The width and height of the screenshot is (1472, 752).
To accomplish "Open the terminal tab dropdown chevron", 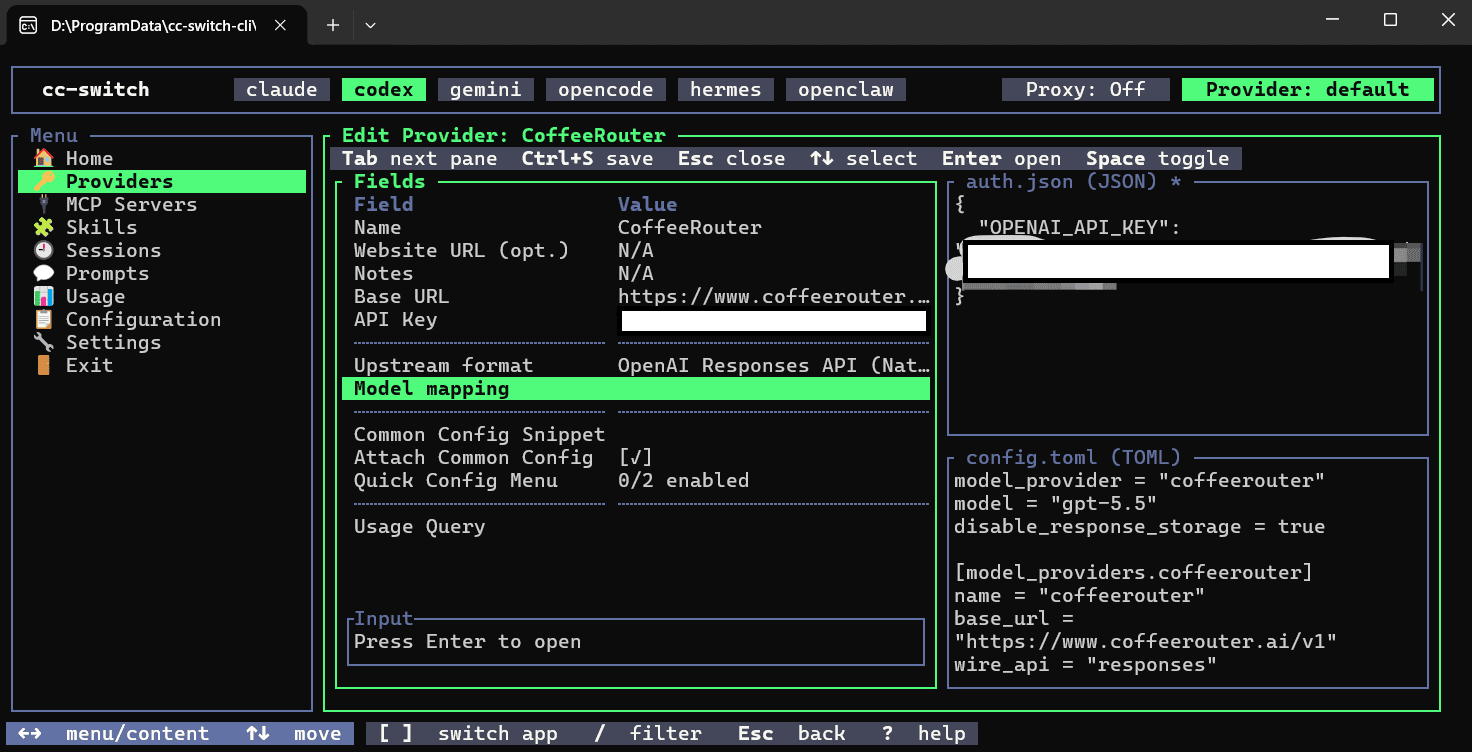I will [370, 25].
